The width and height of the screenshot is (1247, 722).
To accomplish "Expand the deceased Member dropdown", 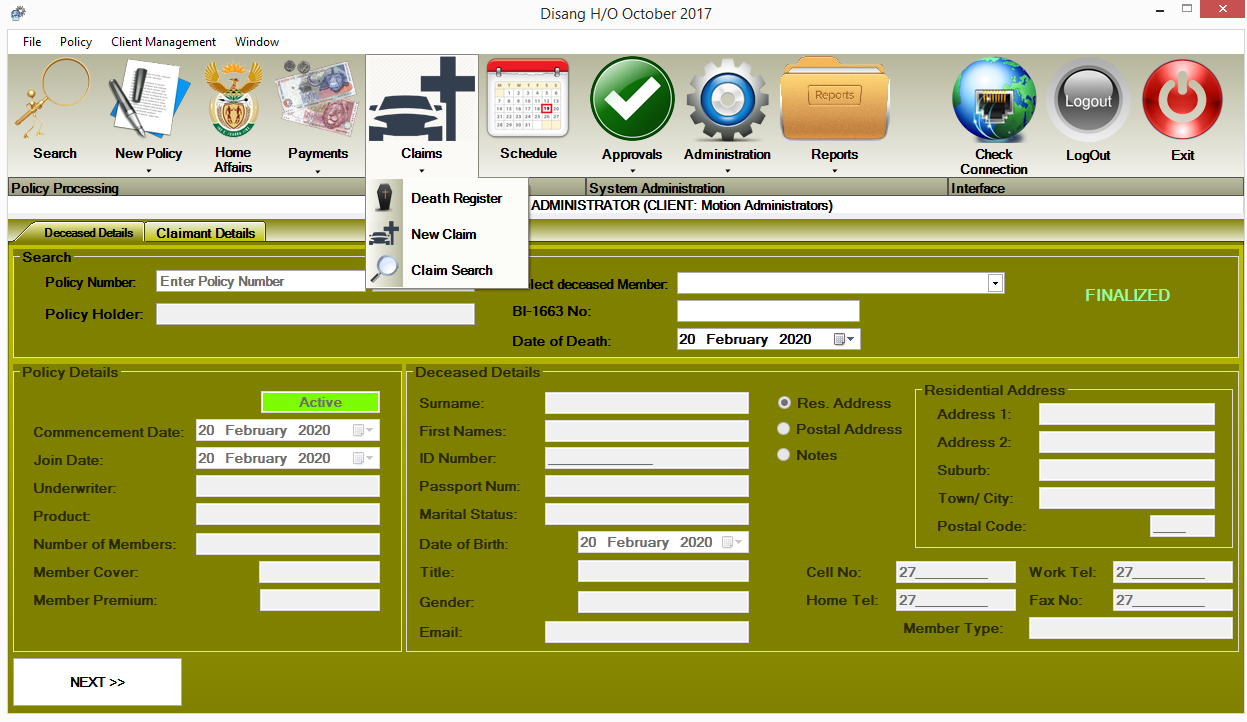I will pos(995,283).
